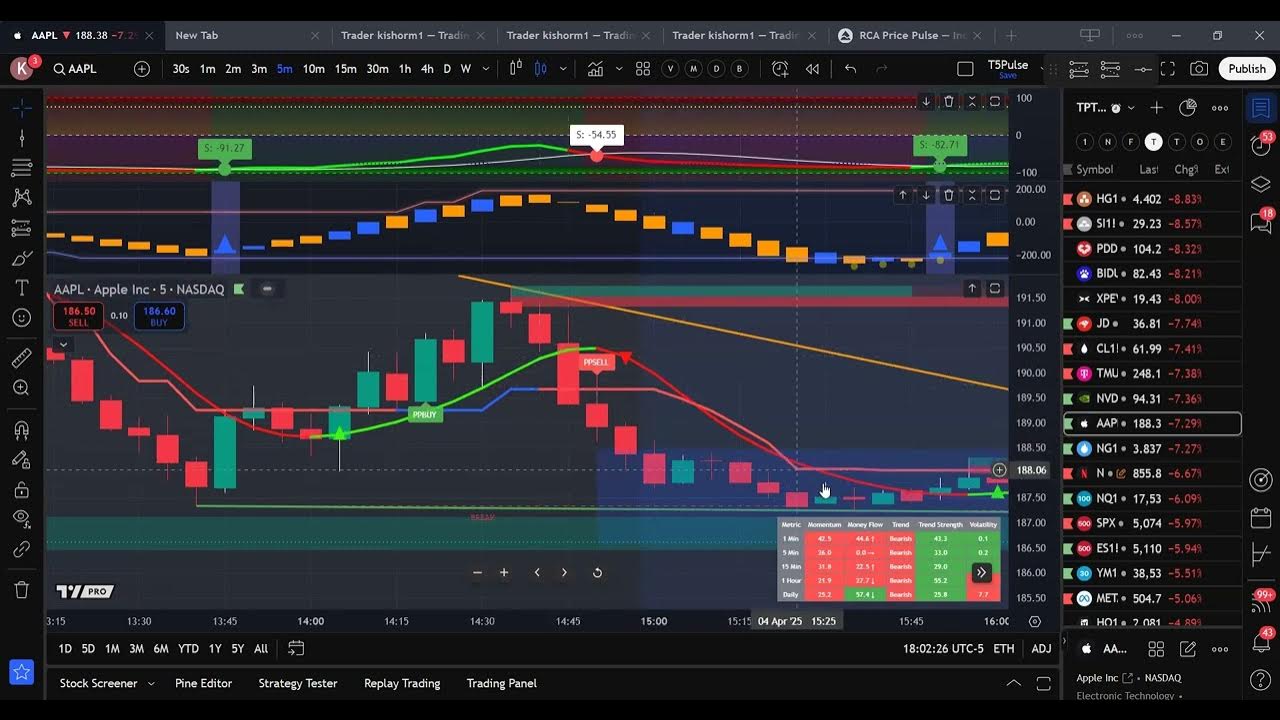
Task: Click the Publish button
Action: [x=1247, y=69]
